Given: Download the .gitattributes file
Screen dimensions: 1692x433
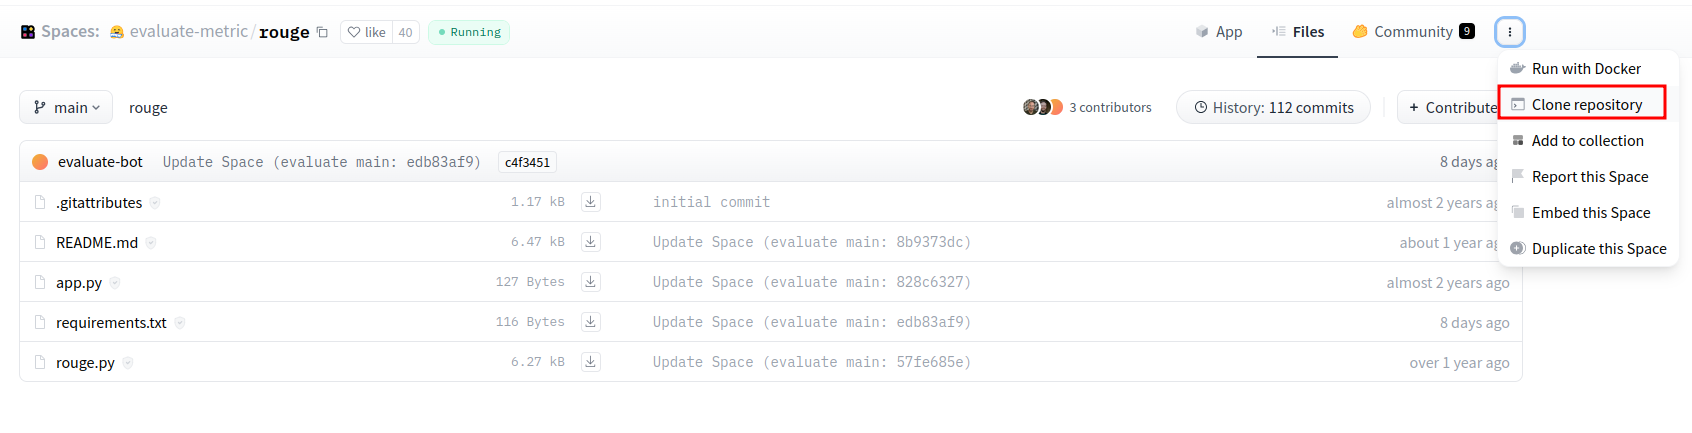Looking at the screenshot, I should pos(591,202).
